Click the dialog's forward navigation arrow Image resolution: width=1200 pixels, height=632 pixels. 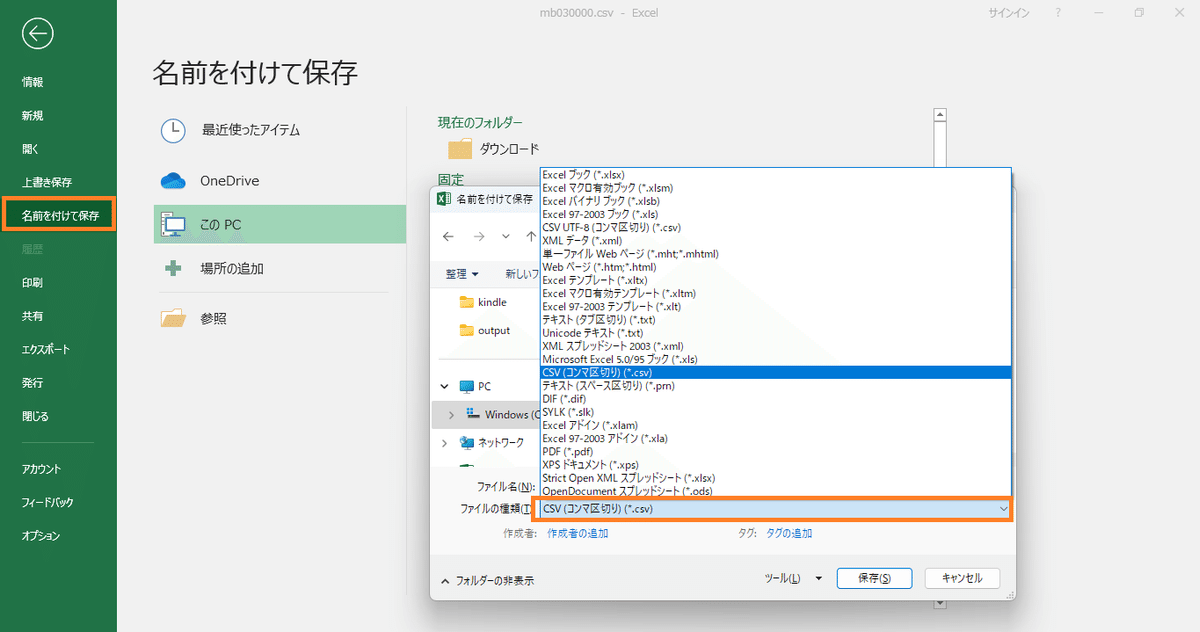pyautogui.click(x=479, y=237)
